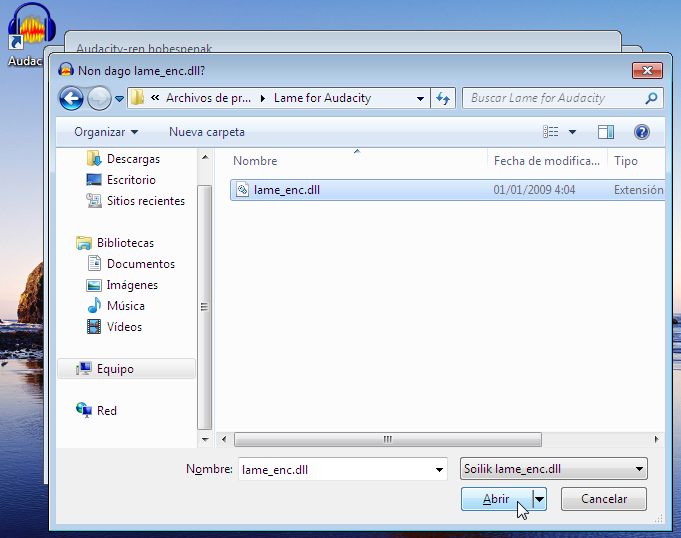Select Bibliotecas in navigation pane
681x538 pixels.
126,243
